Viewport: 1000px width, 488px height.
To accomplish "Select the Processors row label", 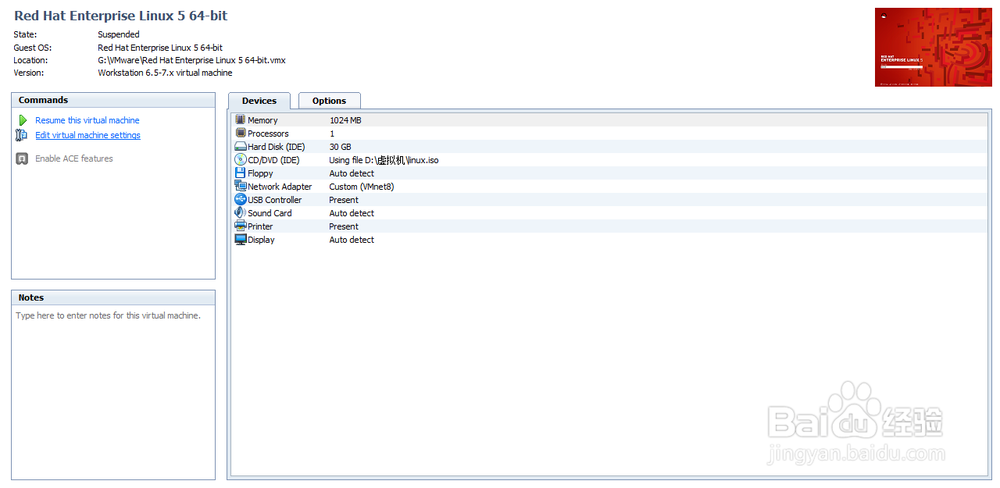I will [x=268, y=133].
